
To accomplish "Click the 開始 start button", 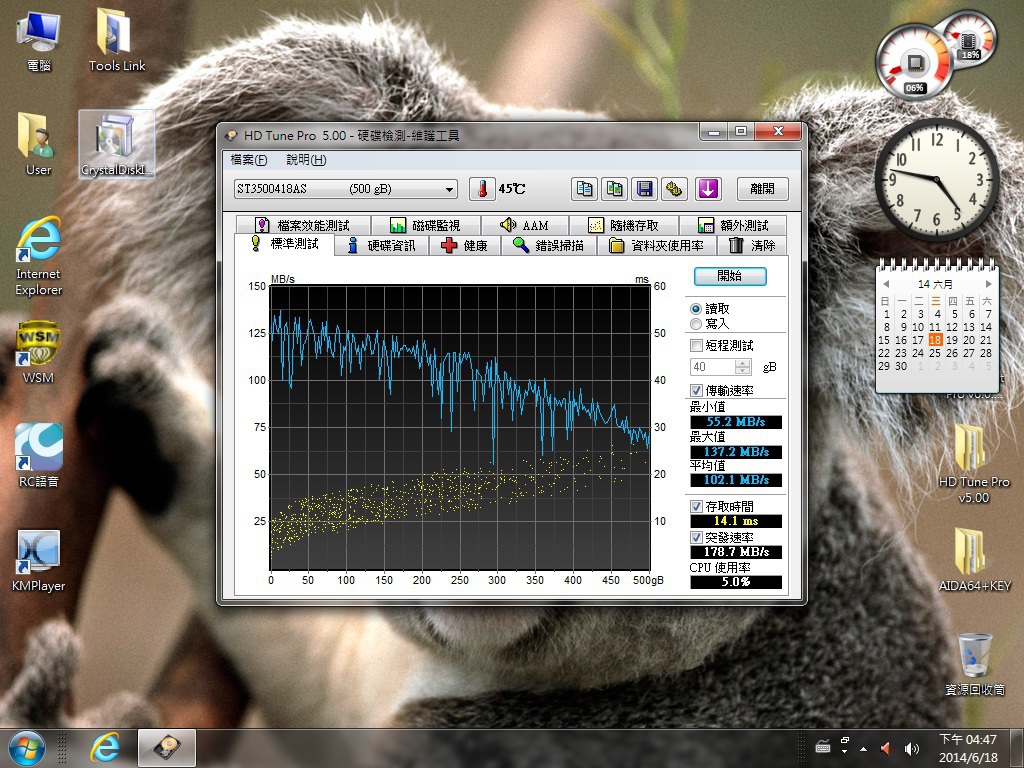I will coord(729,276).
